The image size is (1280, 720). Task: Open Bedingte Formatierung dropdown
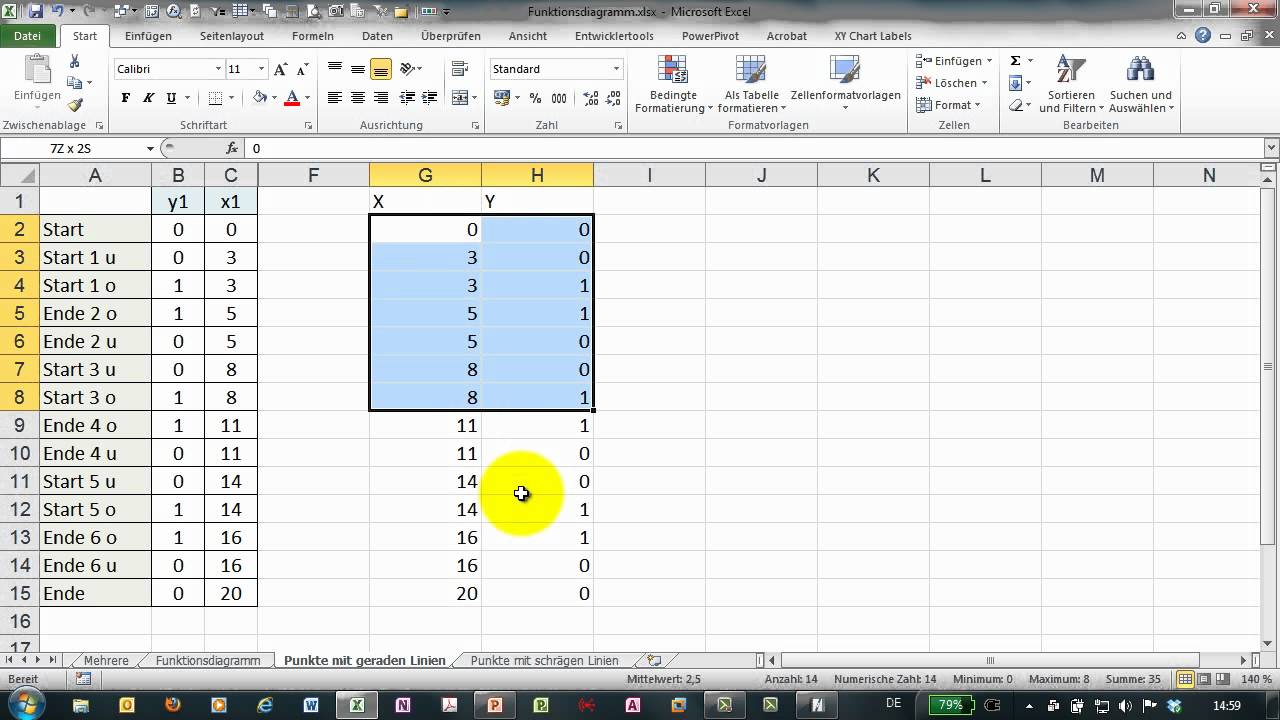674,83
